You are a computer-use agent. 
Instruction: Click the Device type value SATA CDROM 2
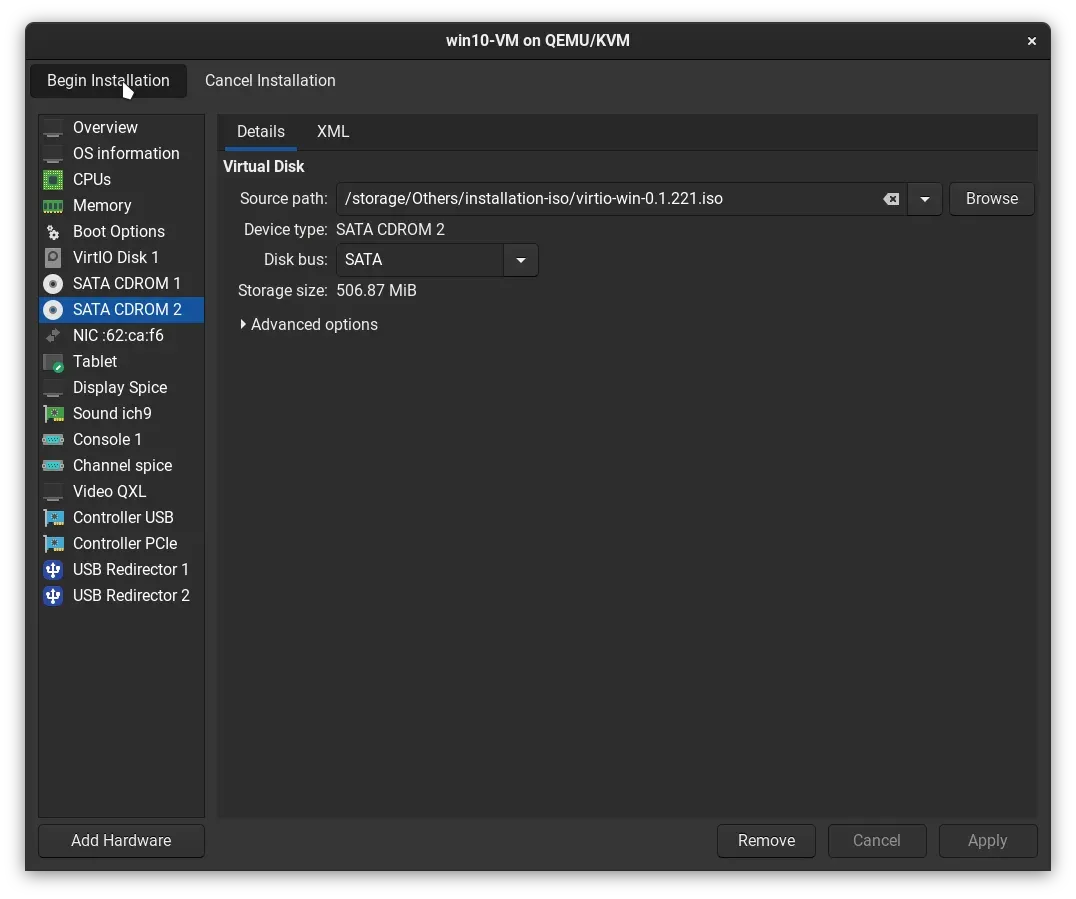(390, 230)
